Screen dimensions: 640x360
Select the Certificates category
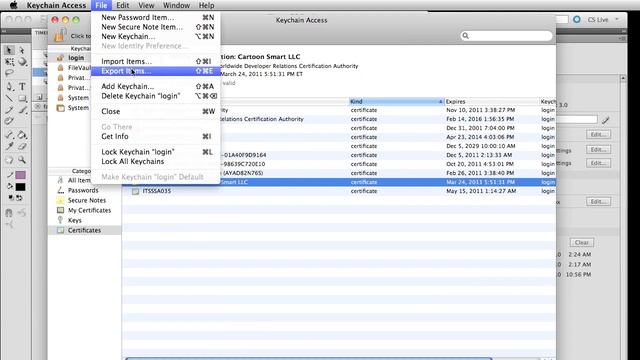tap(84, 230)
